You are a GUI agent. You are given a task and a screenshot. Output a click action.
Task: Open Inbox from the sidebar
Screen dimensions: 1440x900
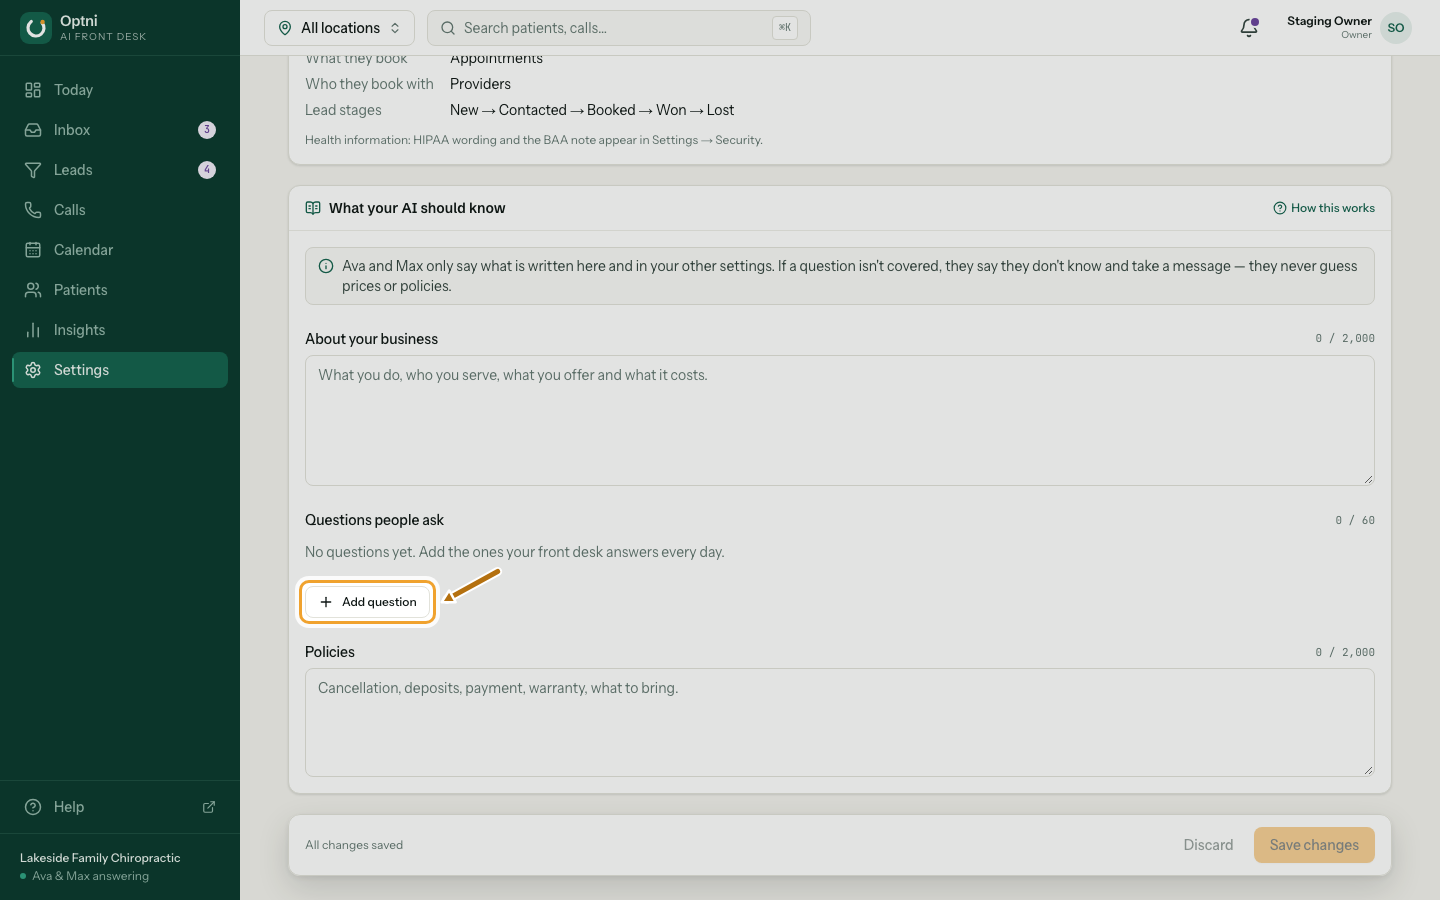tap(120, 130)
